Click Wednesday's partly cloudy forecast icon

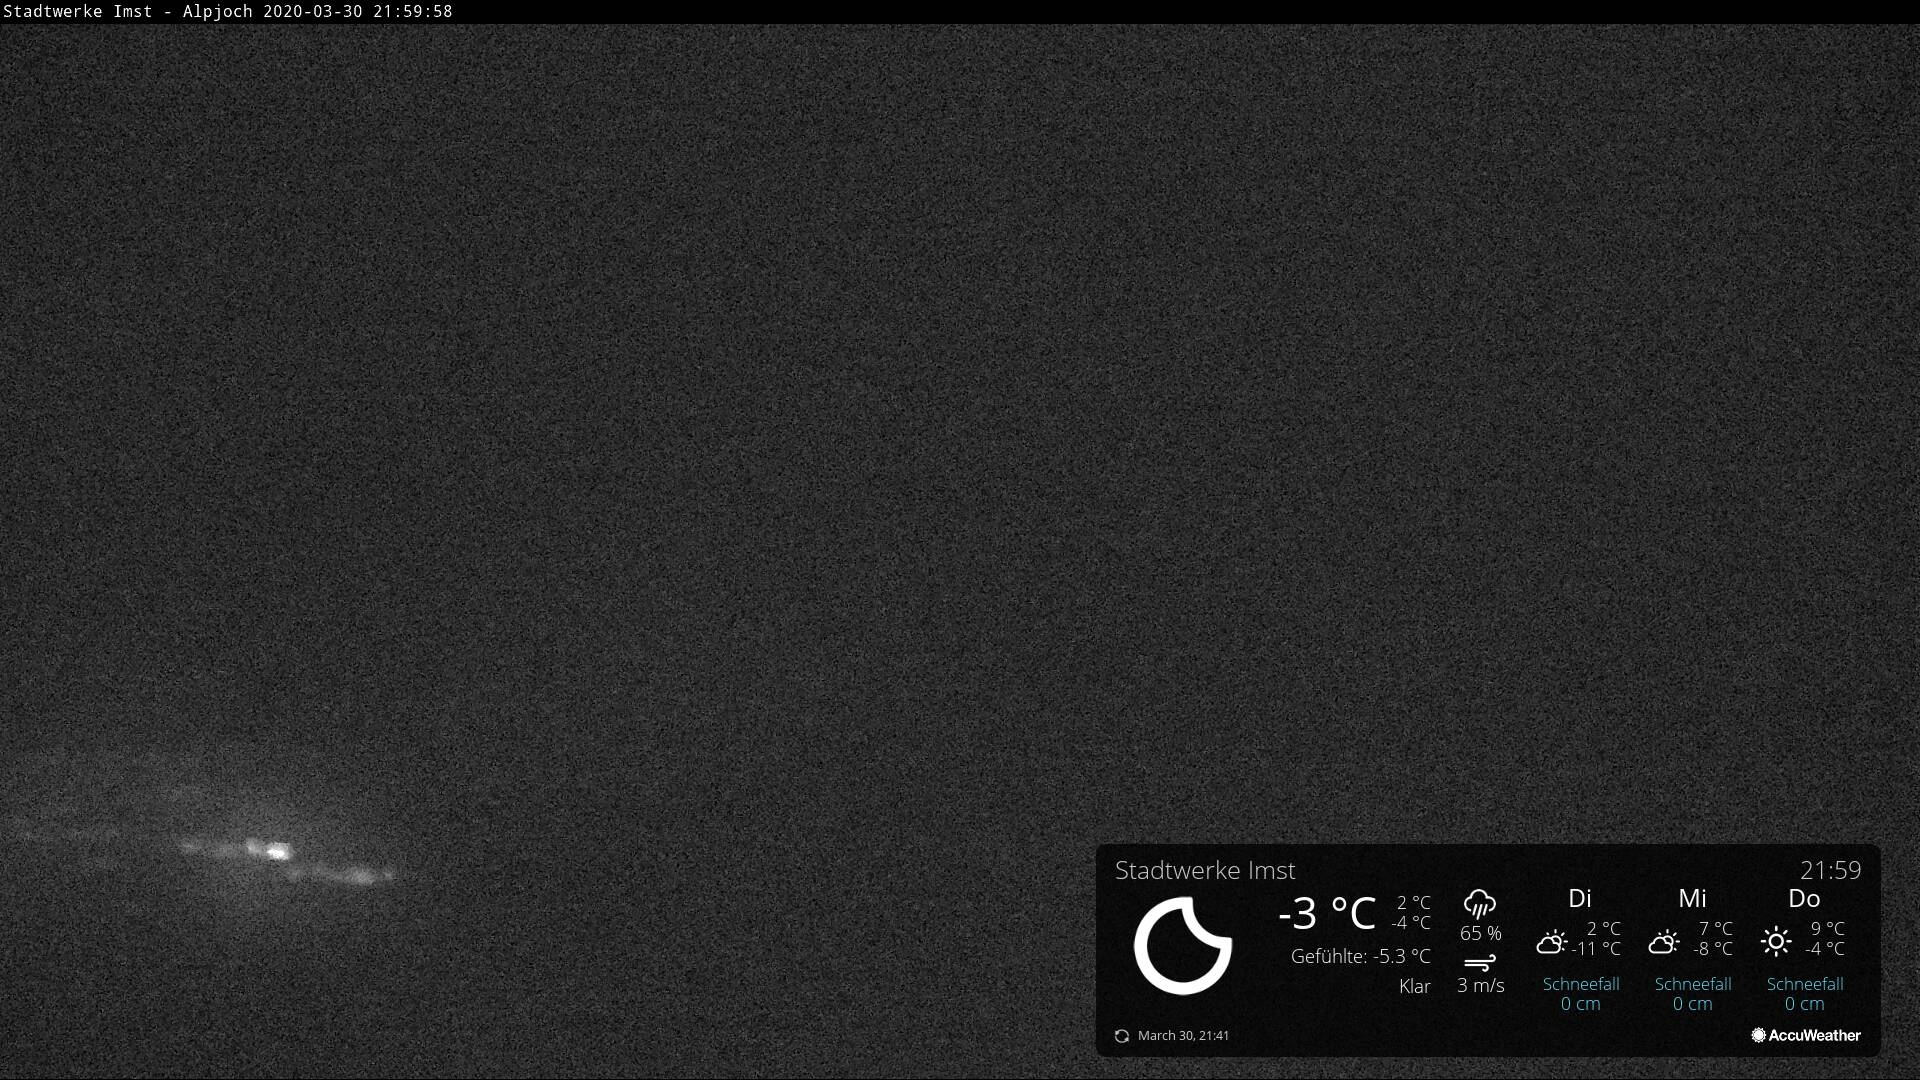(1664, 941)
